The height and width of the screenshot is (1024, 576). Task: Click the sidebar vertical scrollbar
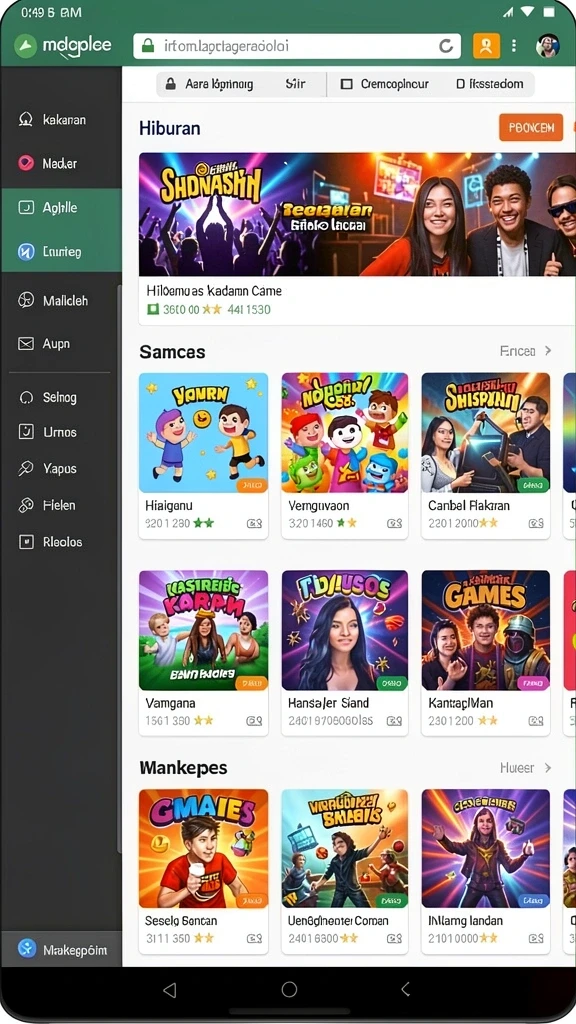[119, 568]
